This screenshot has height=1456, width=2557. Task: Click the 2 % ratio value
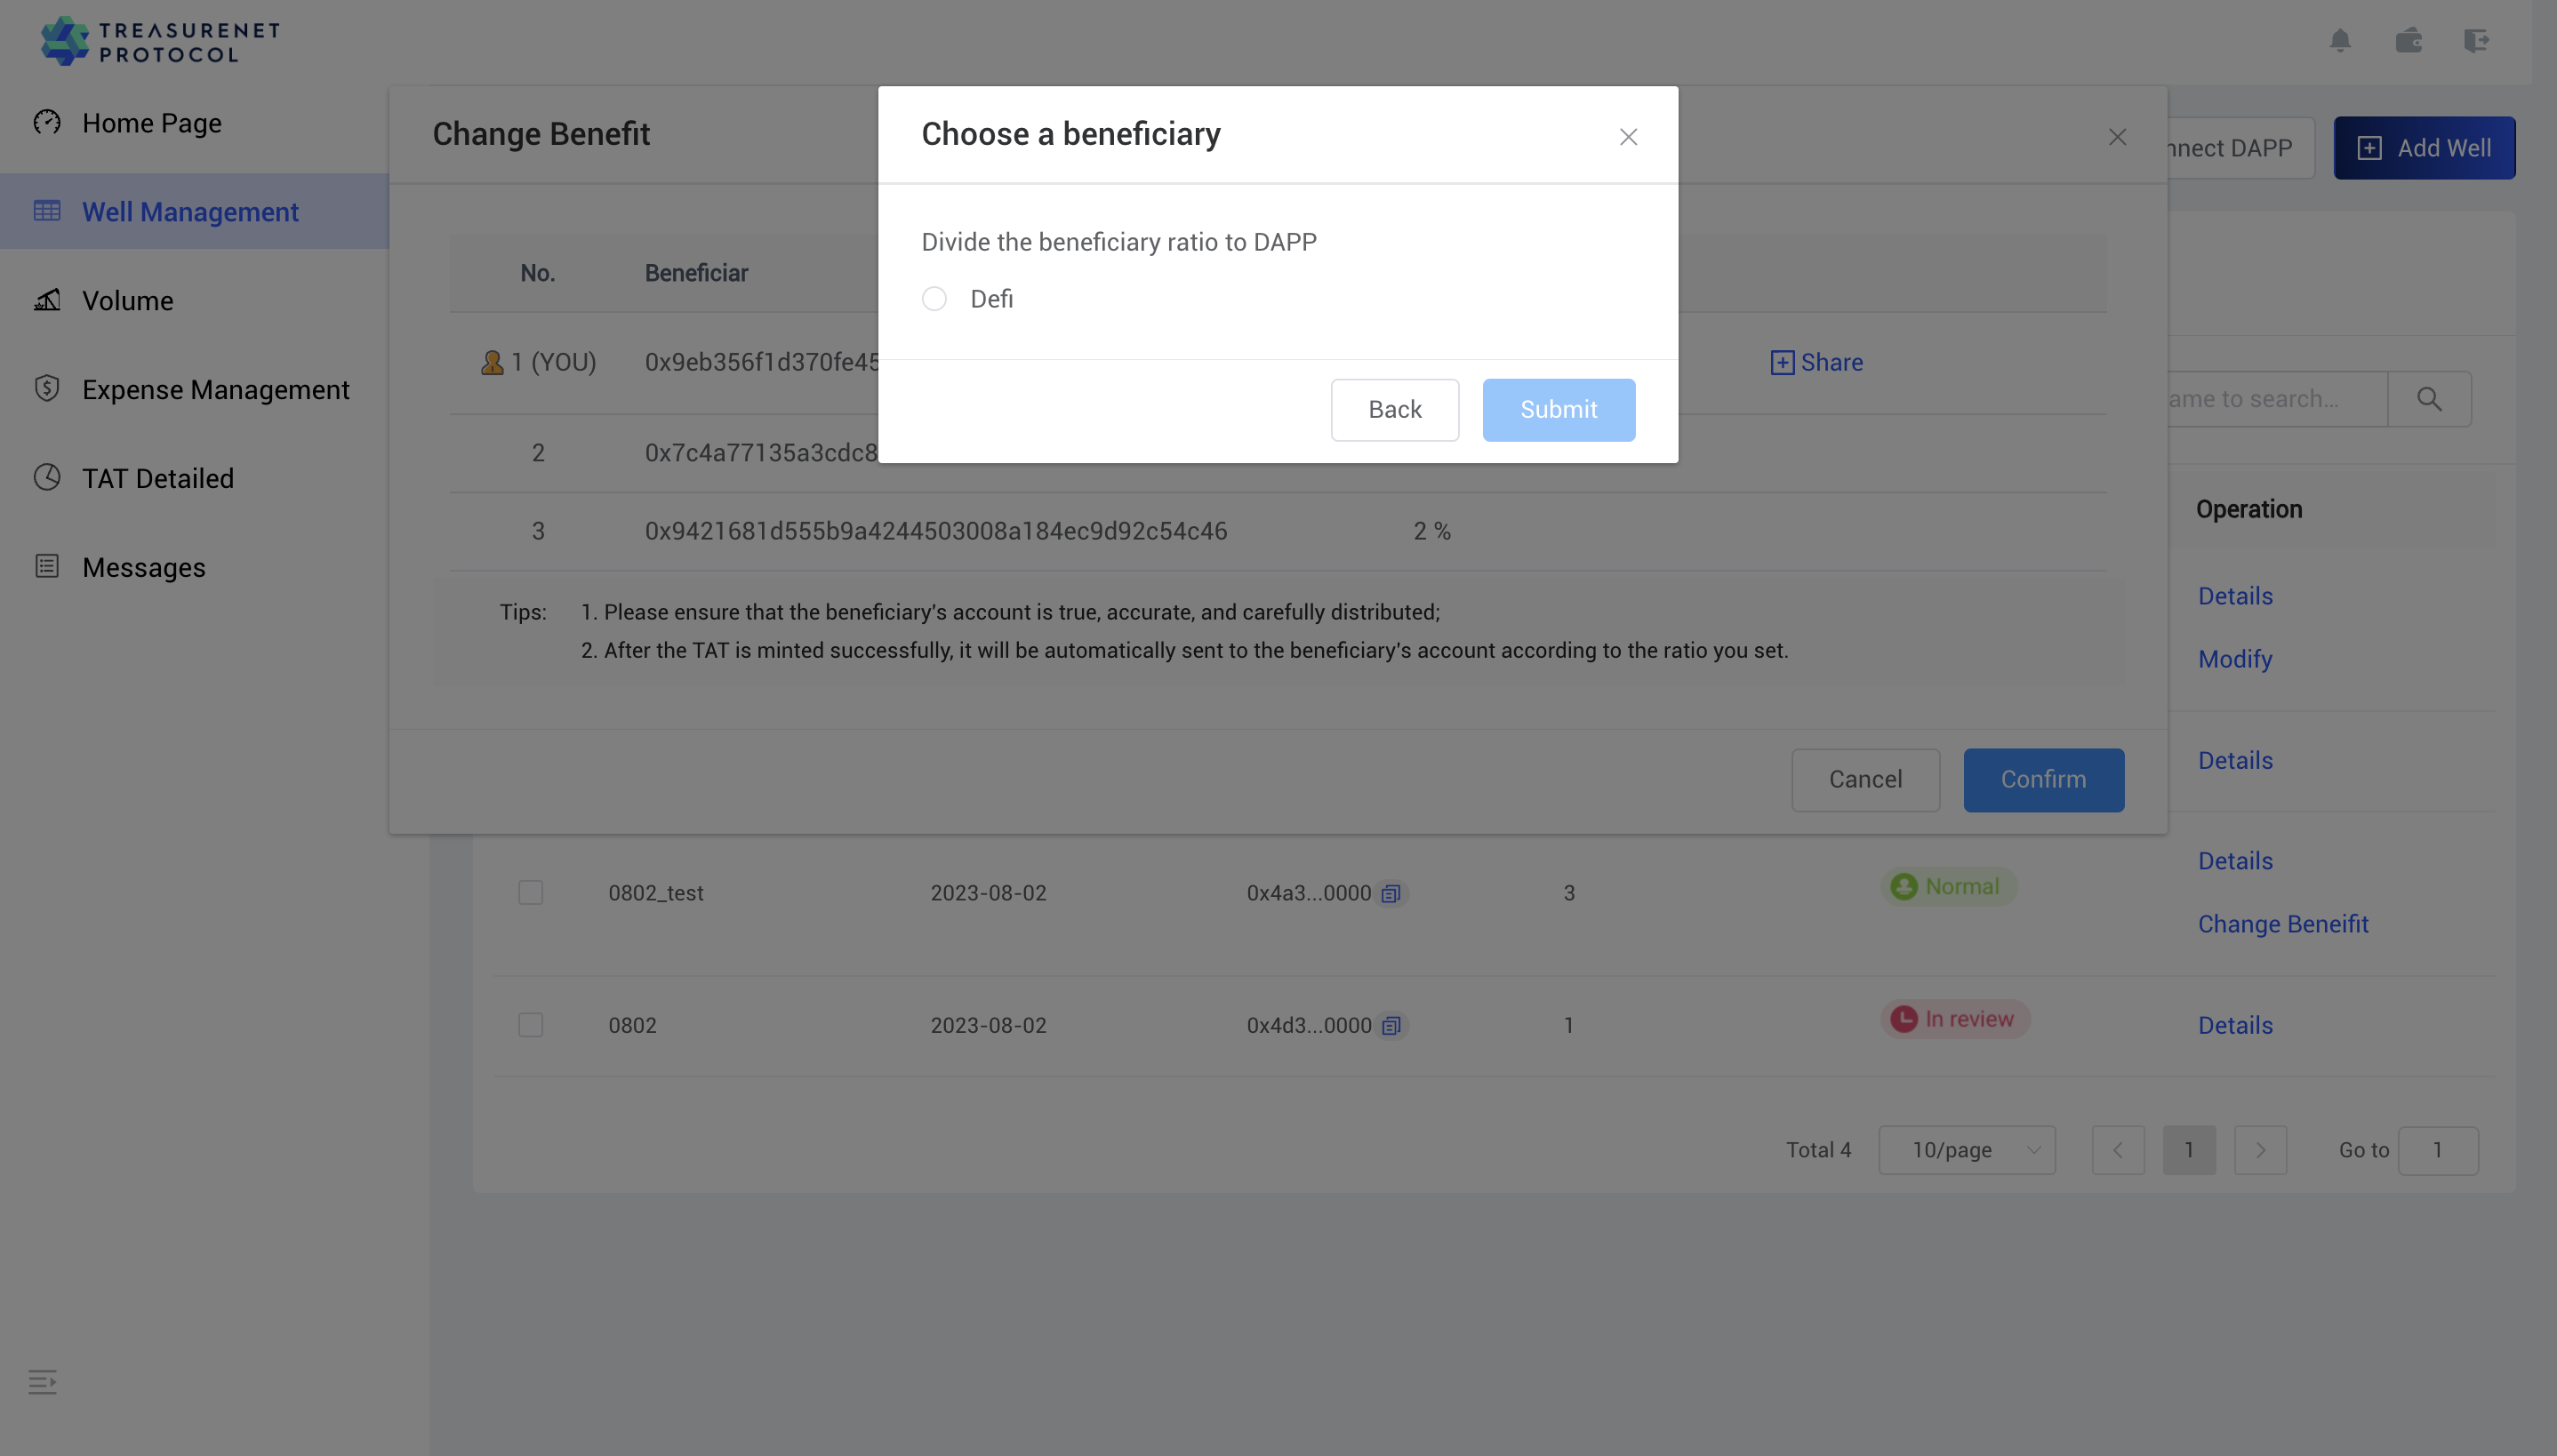(x=1431, y=531)
